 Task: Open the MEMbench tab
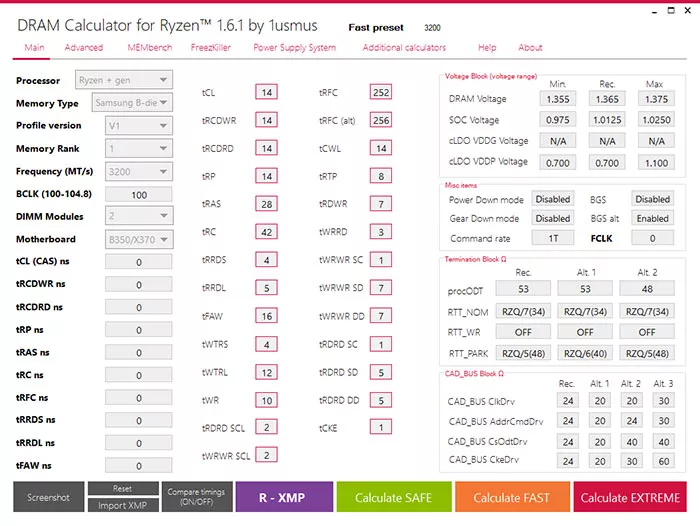(150, 47)
